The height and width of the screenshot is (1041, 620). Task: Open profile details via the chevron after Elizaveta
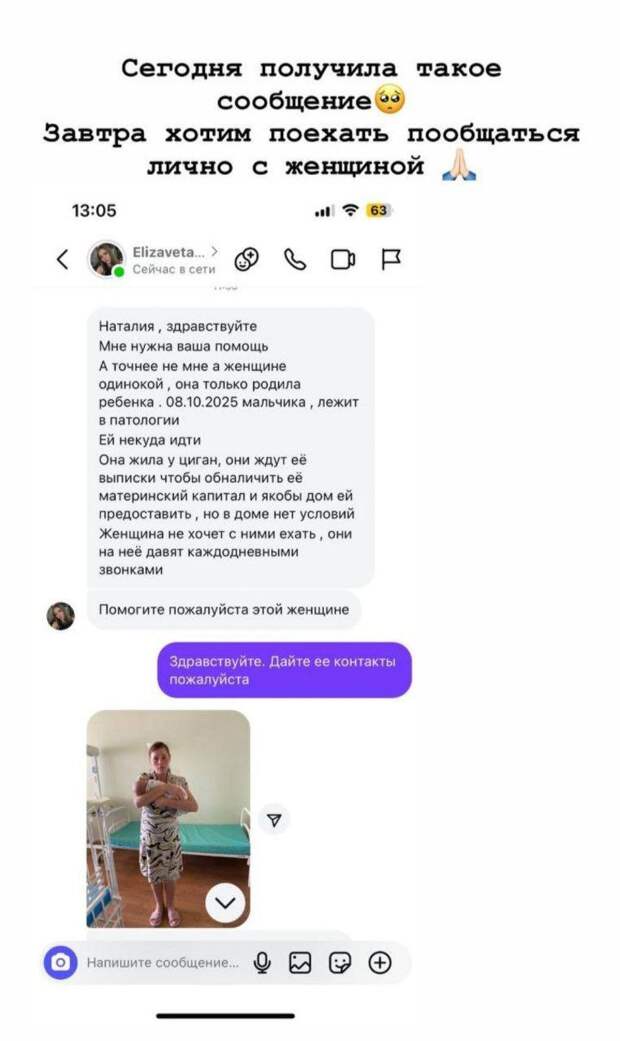(x=214, y=251)
